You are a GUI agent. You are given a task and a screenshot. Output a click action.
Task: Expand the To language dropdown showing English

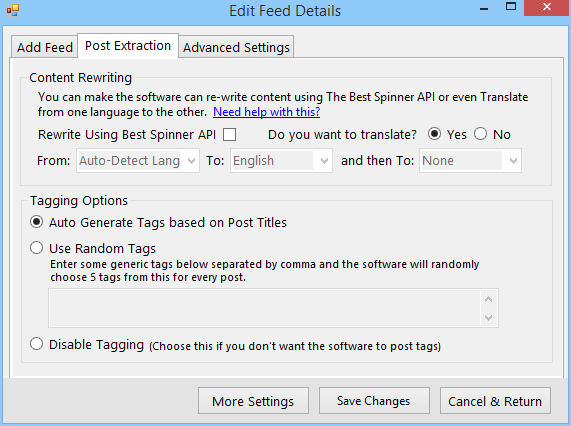point(281,161)
